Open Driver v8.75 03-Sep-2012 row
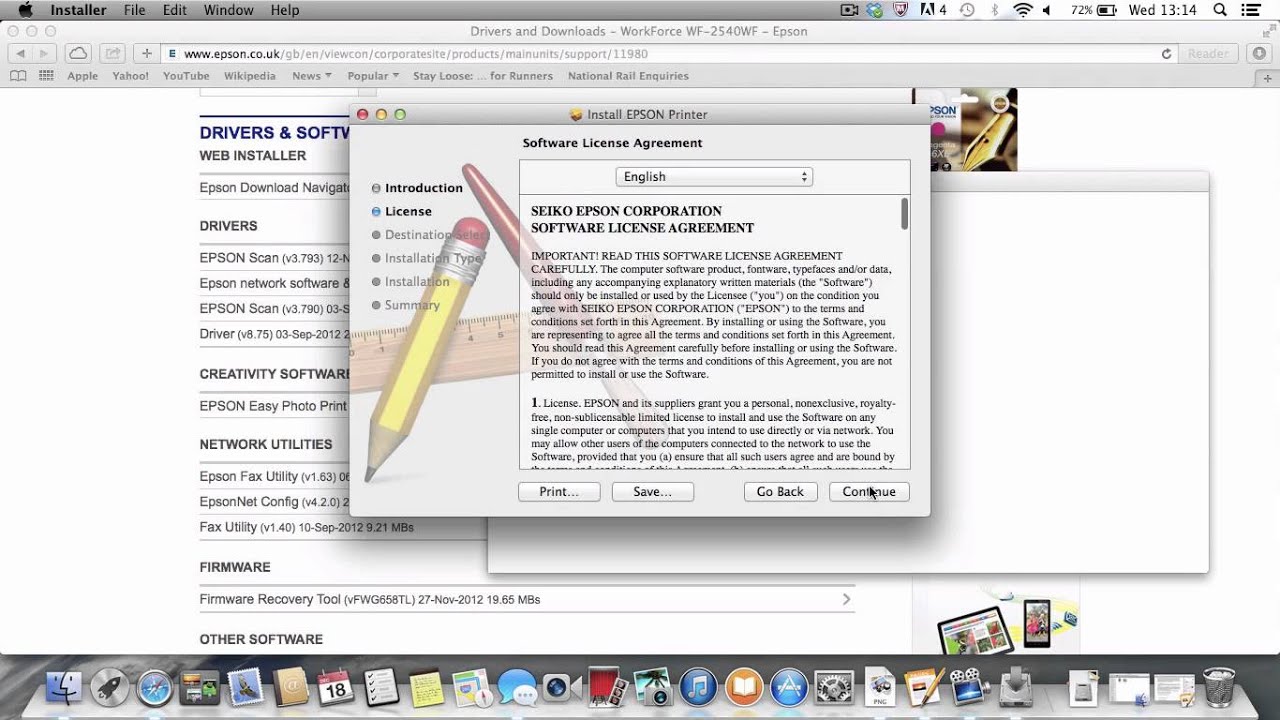Viewport: 1280px width, 720px height. [275, 334]
